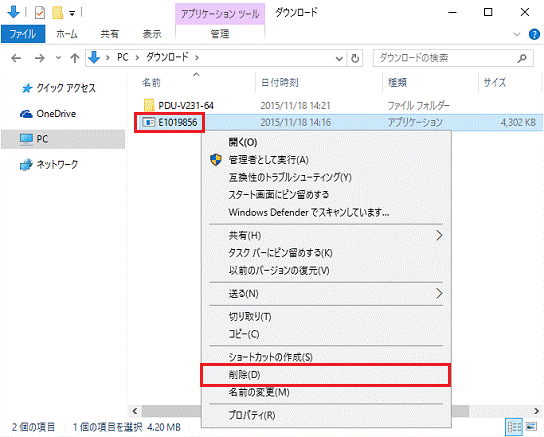The height and width of the screenshot is (437, 544).
Task: Choose 切り取り(T) from the context menu
Action: coord(326,317)
